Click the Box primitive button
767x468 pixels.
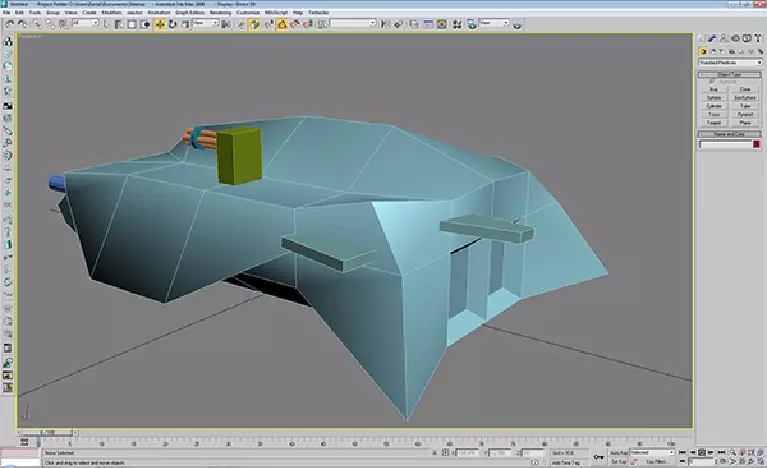click(714, 88)
